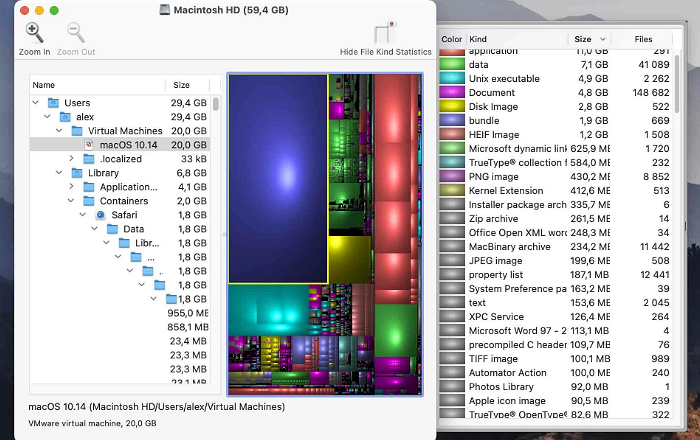Click the cyan Unix executable color swatch
700x440 pixels.
tap(451, 78)
